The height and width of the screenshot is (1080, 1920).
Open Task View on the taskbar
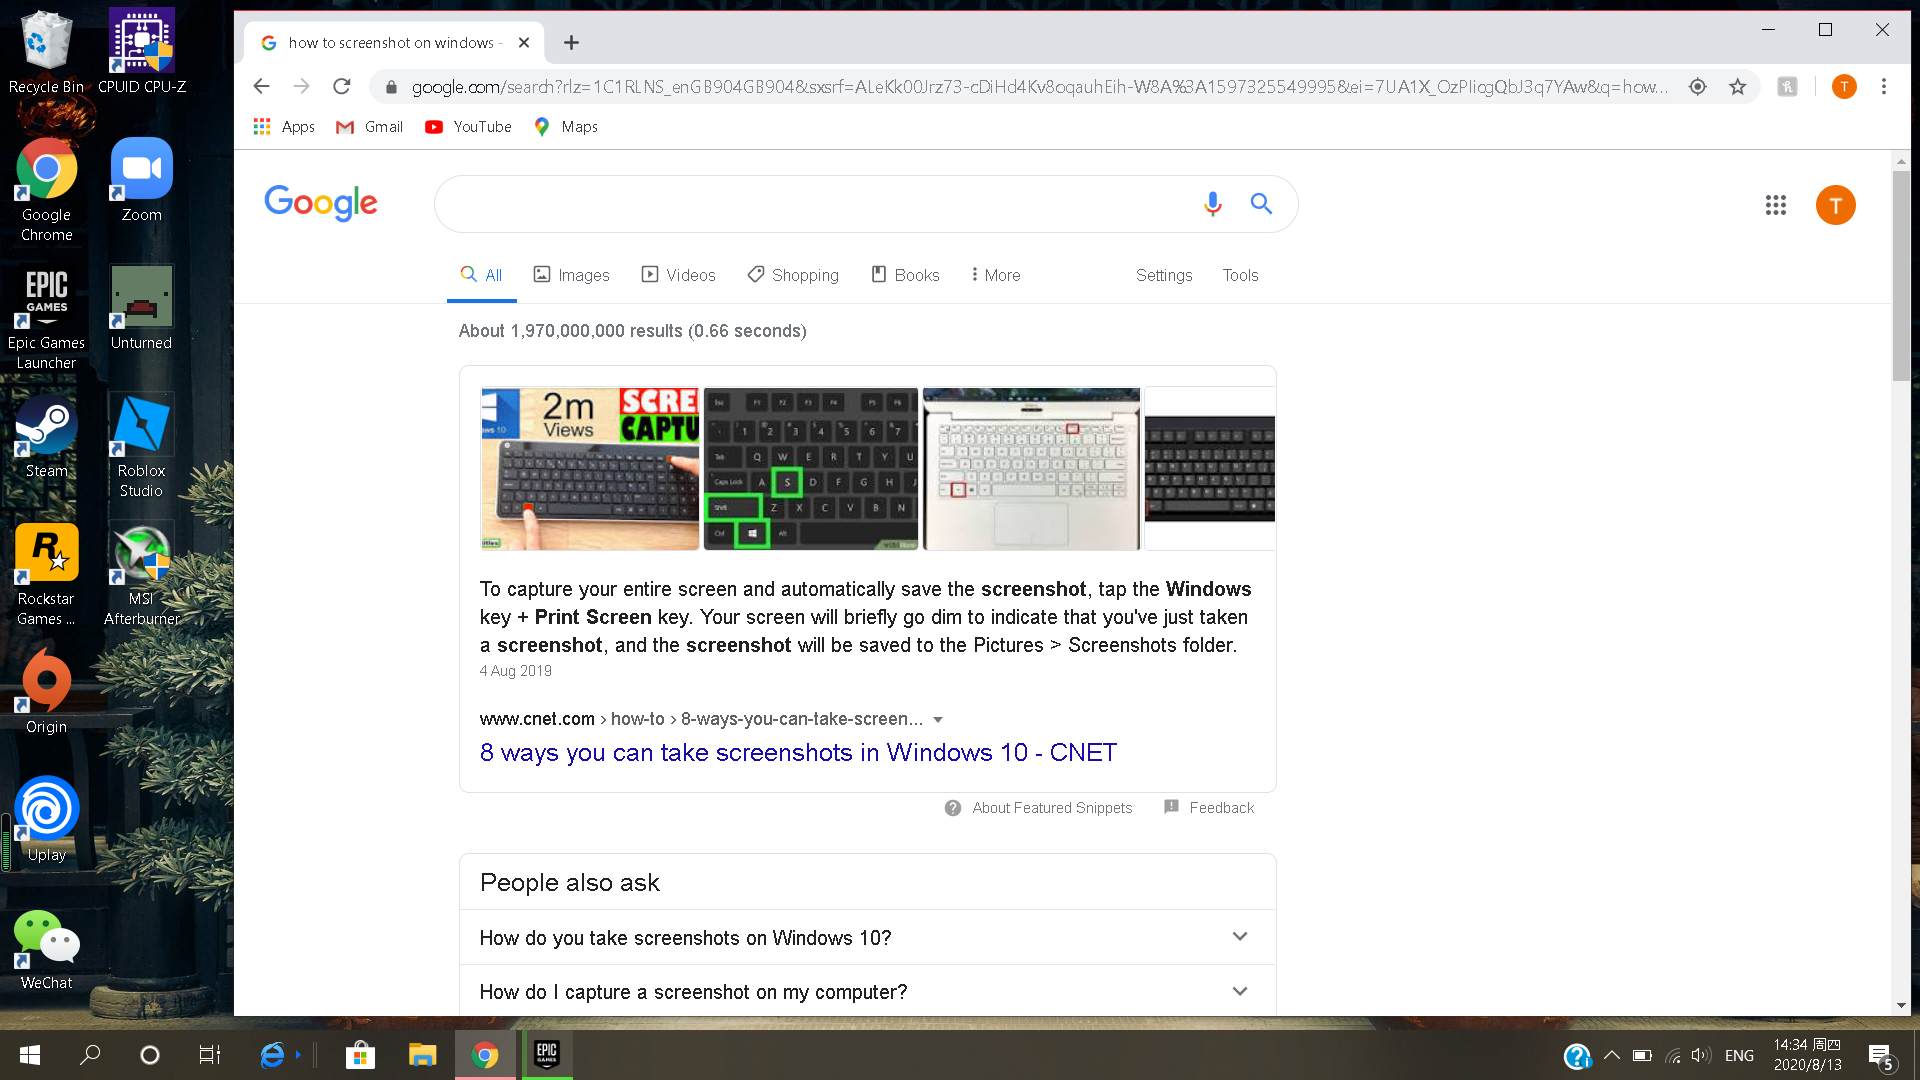(210, 1055)
